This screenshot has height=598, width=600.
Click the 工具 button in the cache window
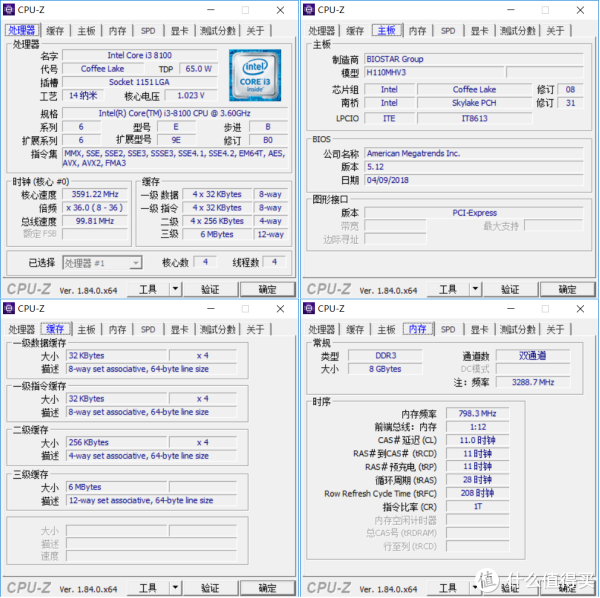[148, 587]
